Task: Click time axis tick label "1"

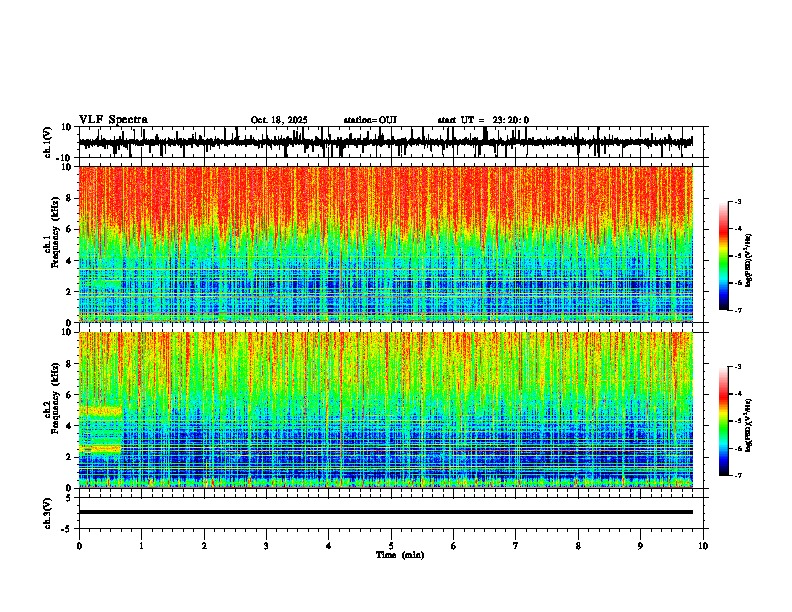Action: 141,546
